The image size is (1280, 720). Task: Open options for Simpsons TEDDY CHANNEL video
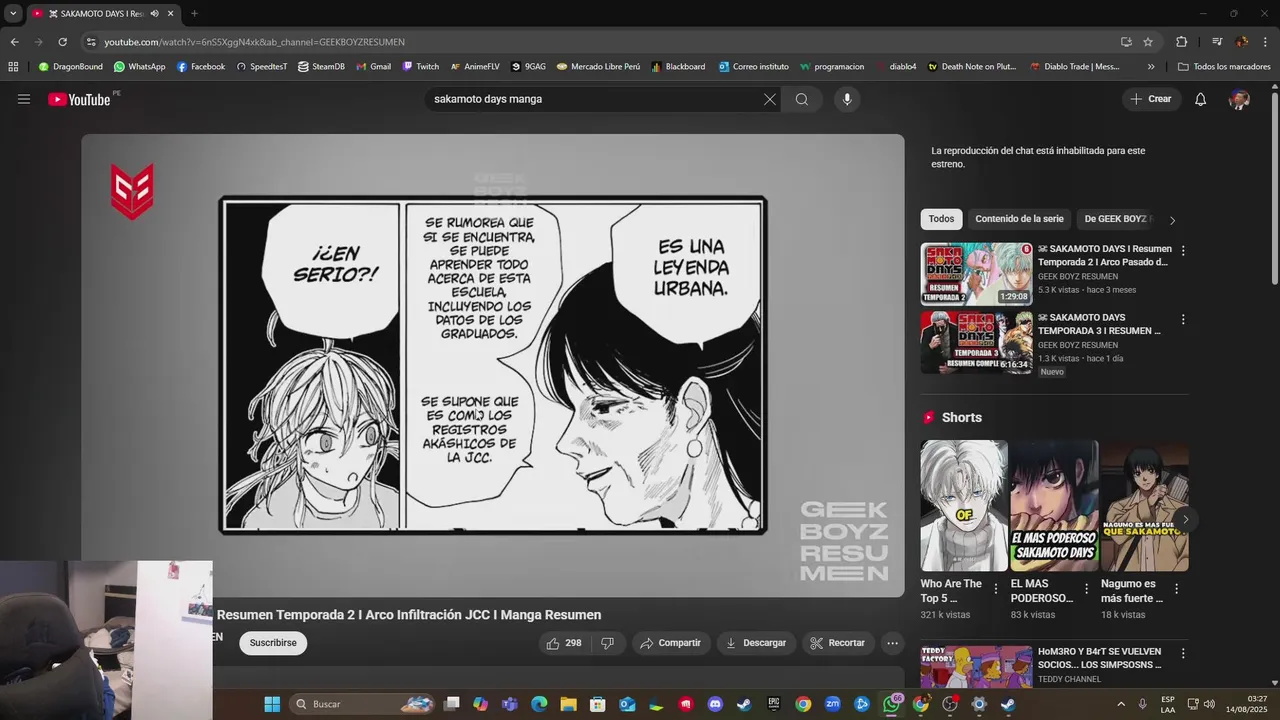point(1183,654)
